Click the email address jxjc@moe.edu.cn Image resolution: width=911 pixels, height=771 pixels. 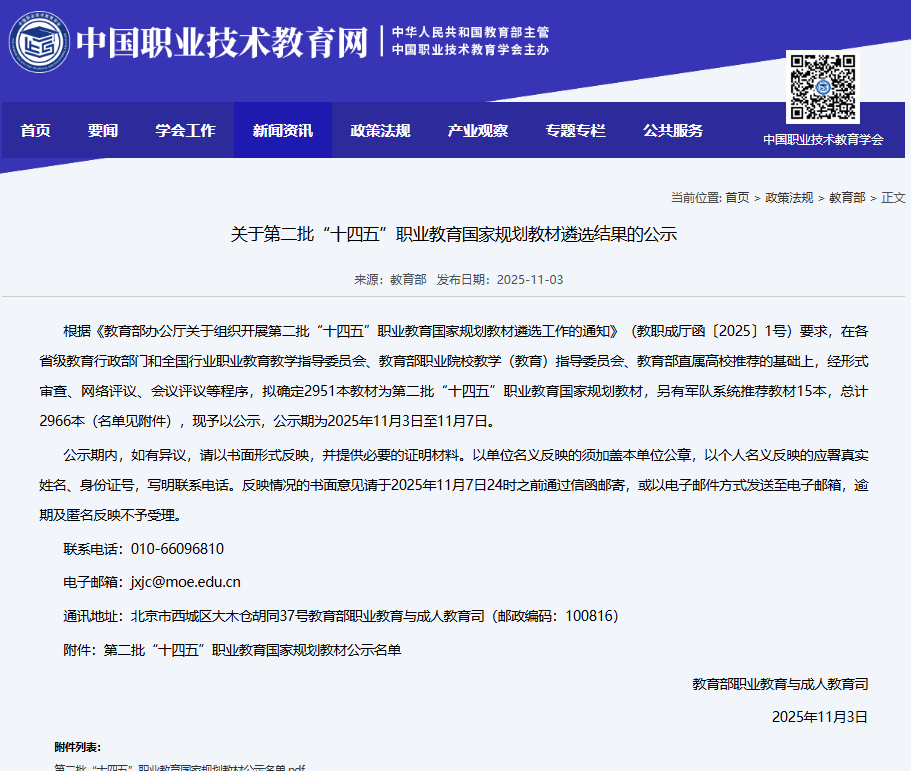(185, 582)
